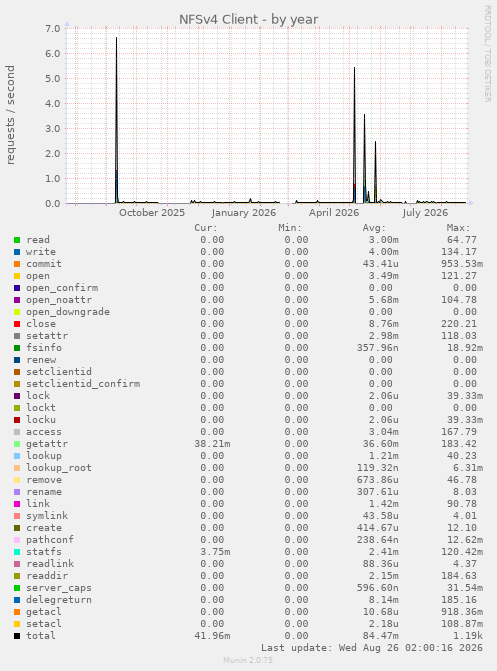This screenshot has width=497, height=671.
Task: Click the tallest spike near October 2025
Action: [116, 38]
